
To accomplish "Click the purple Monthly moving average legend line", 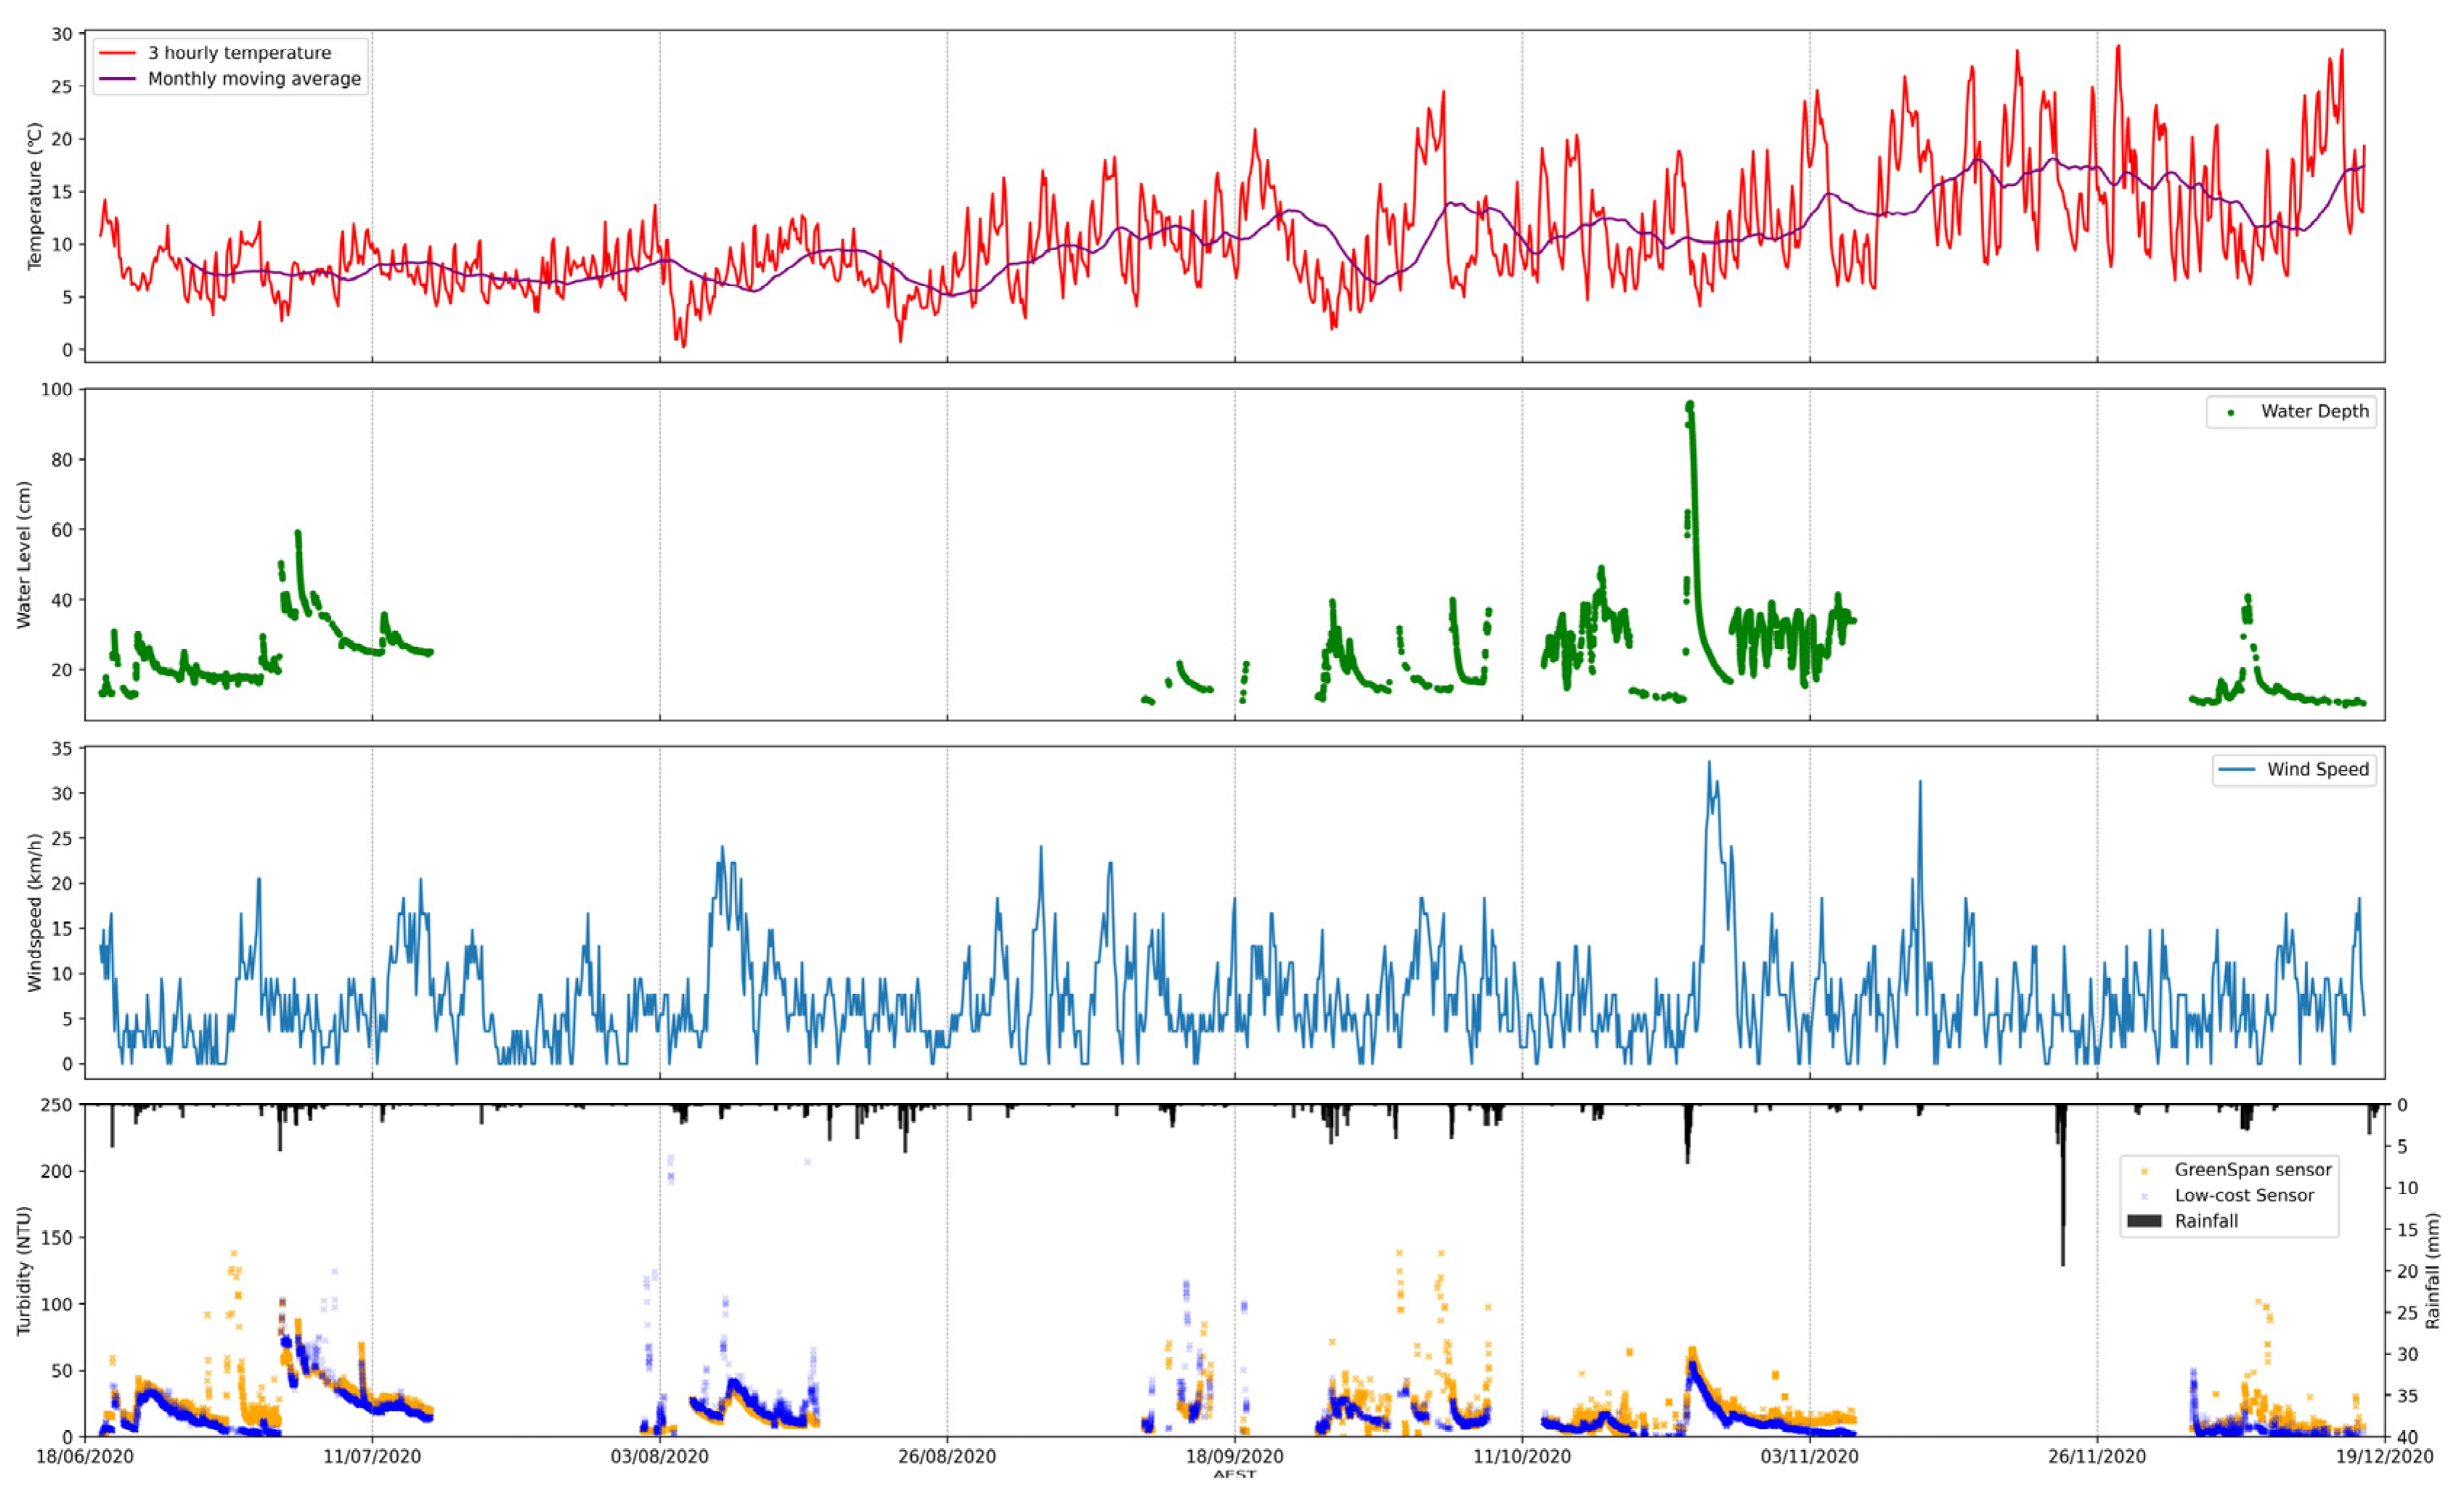I will coord(118,79).
